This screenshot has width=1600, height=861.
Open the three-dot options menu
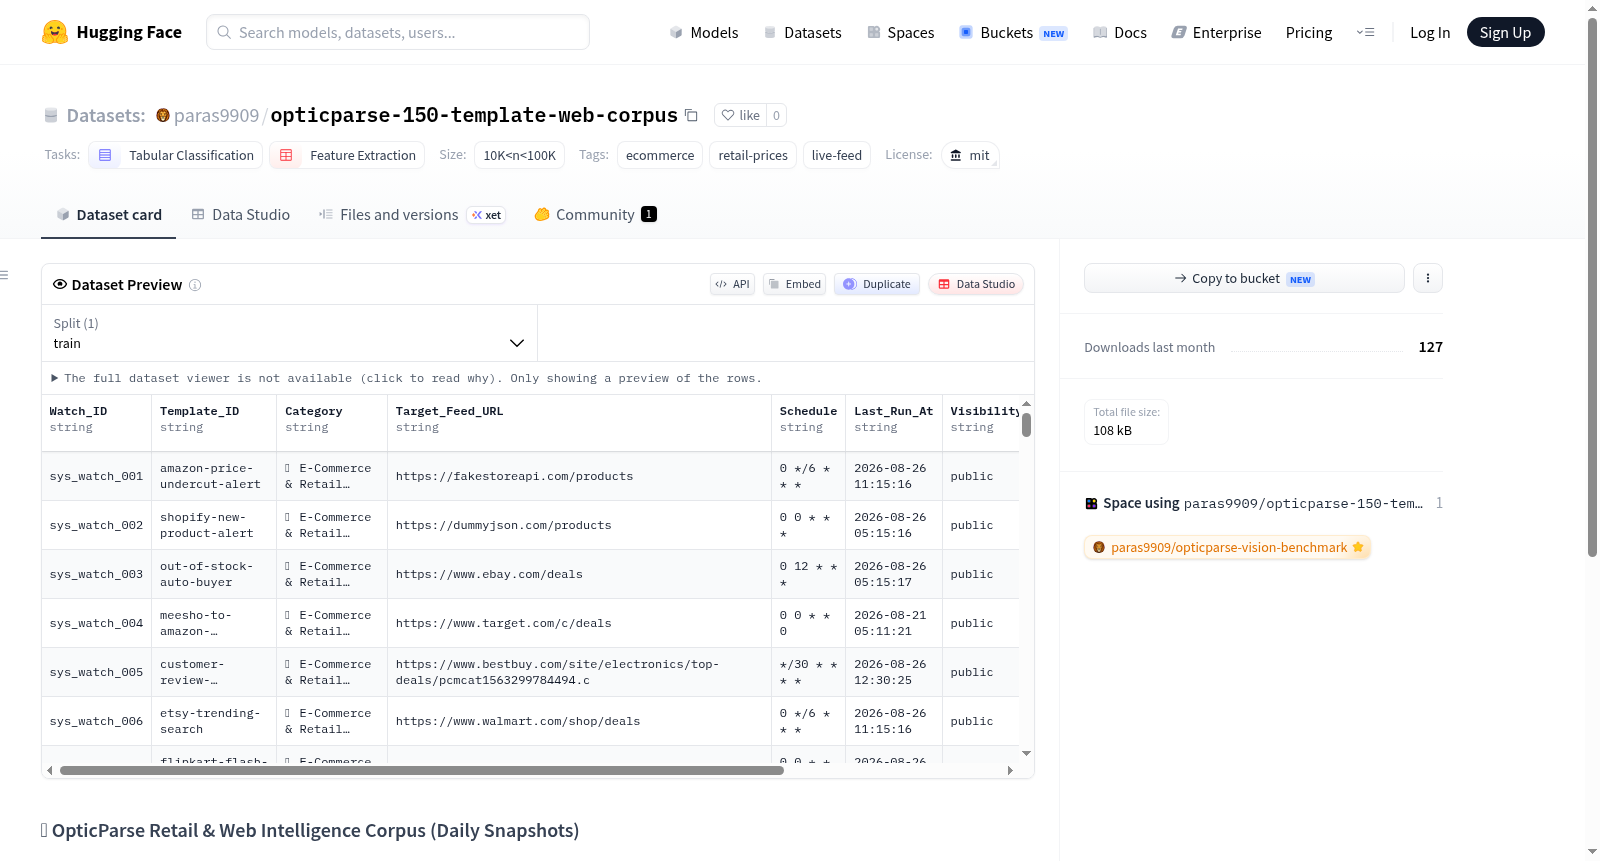[1428, 278]
